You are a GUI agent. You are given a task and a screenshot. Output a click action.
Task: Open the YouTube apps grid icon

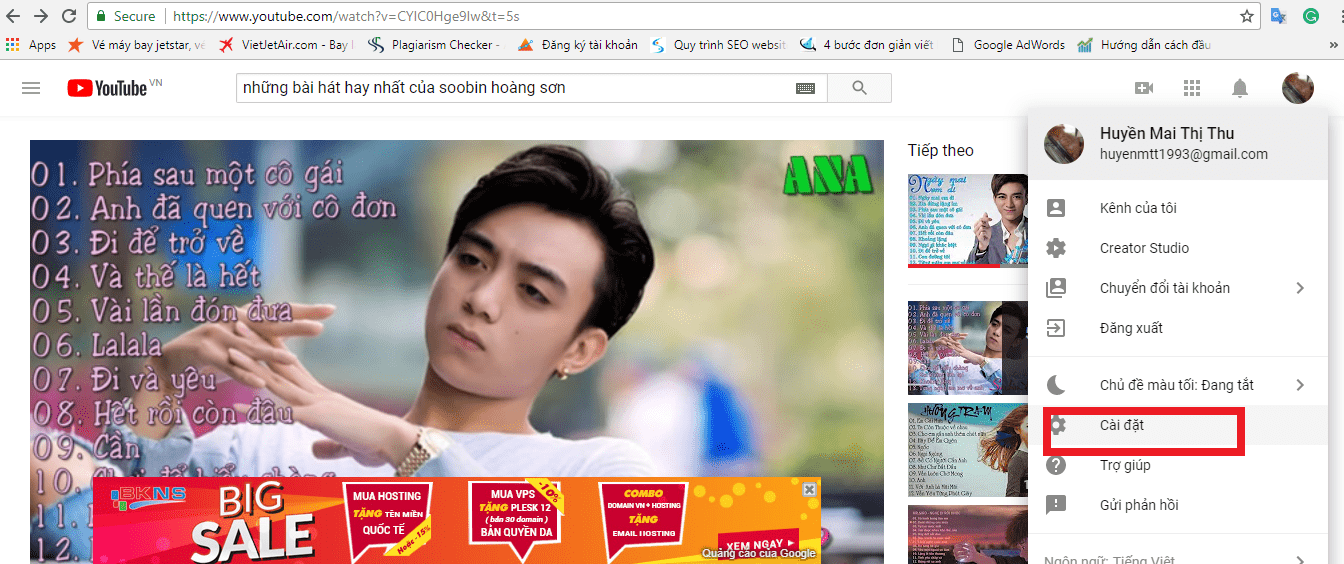1191,88
